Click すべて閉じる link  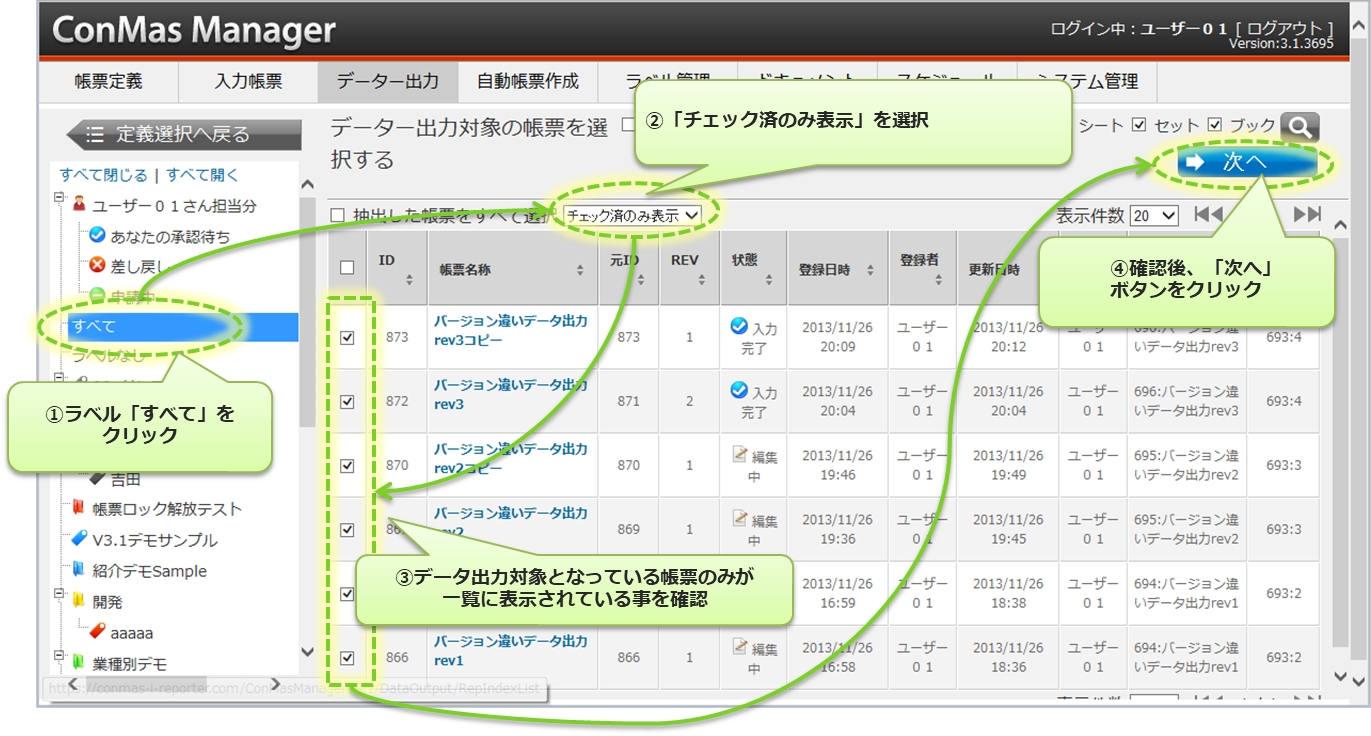pyautogui.click(x=103, y=175)
